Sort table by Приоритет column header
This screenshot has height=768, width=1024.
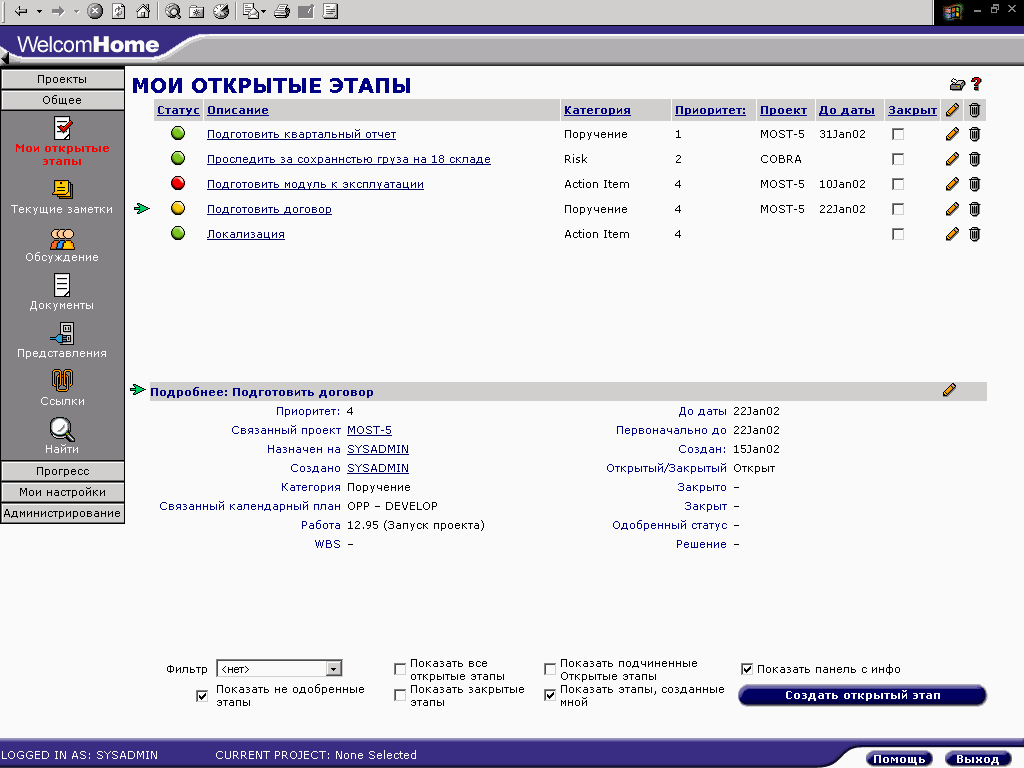coord(710,110)
